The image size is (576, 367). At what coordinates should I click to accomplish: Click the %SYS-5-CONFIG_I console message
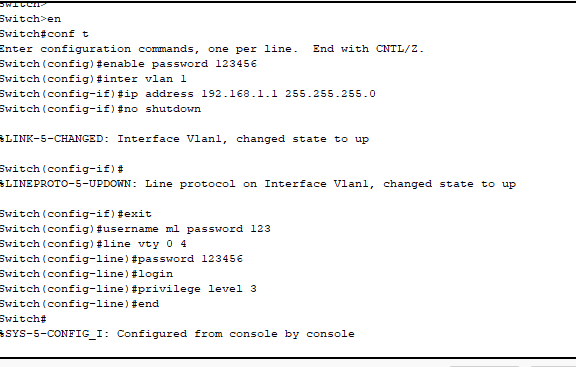[177, 334]
